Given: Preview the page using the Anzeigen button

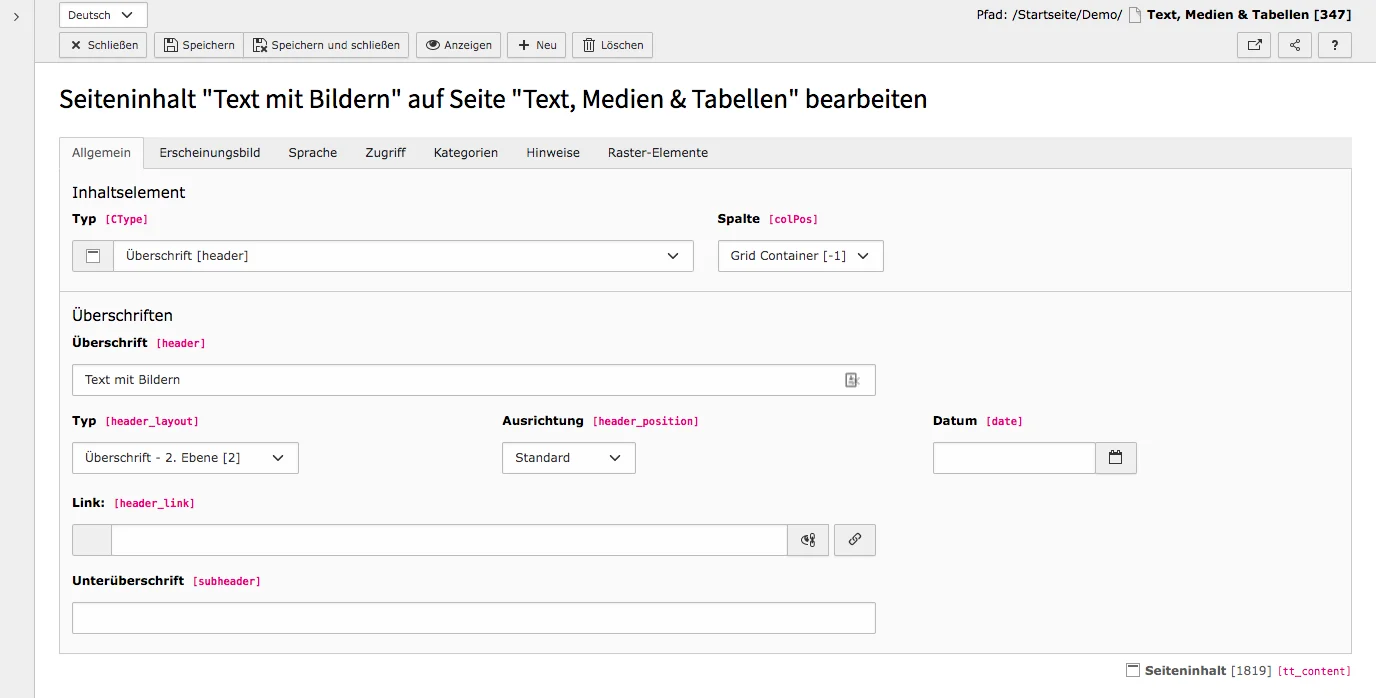Looking at the screenshot, I should [x=458, y=45].
